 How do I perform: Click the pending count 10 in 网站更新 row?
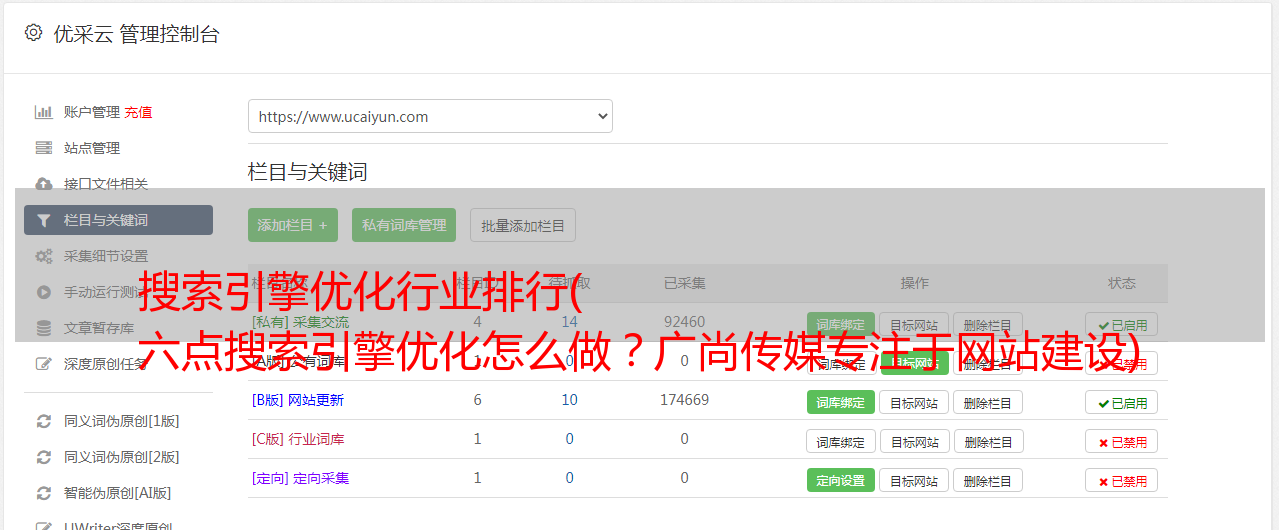tap(569, 400)
